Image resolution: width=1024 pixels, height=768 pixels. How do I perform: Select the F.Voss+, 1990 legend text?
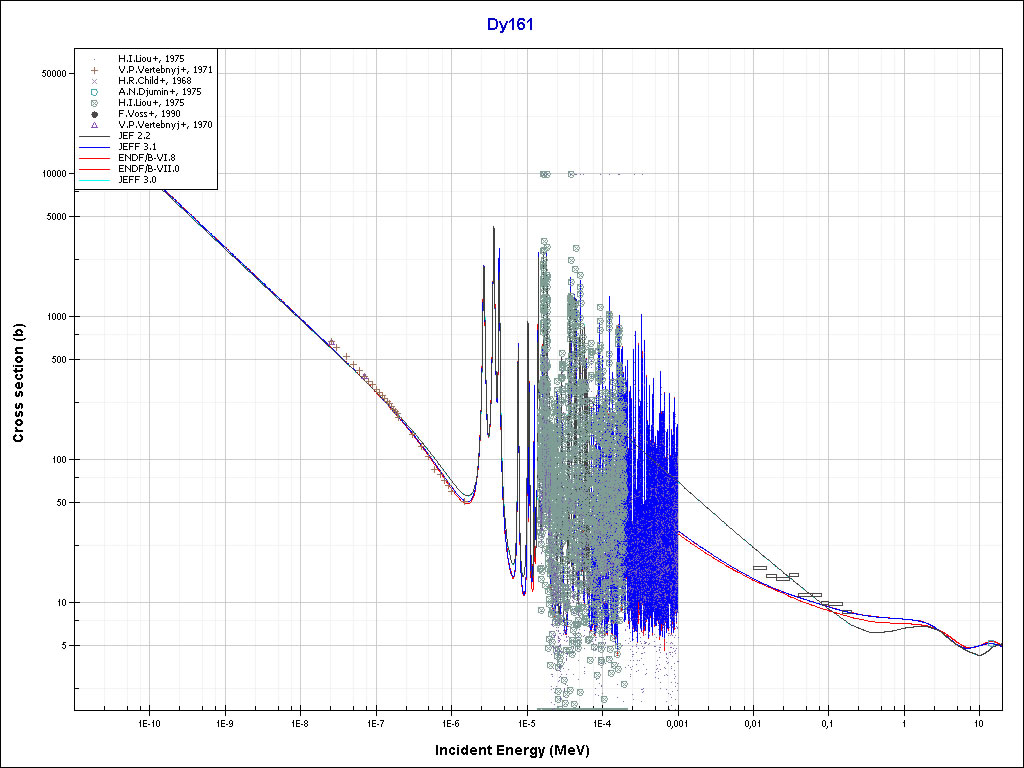149,114
